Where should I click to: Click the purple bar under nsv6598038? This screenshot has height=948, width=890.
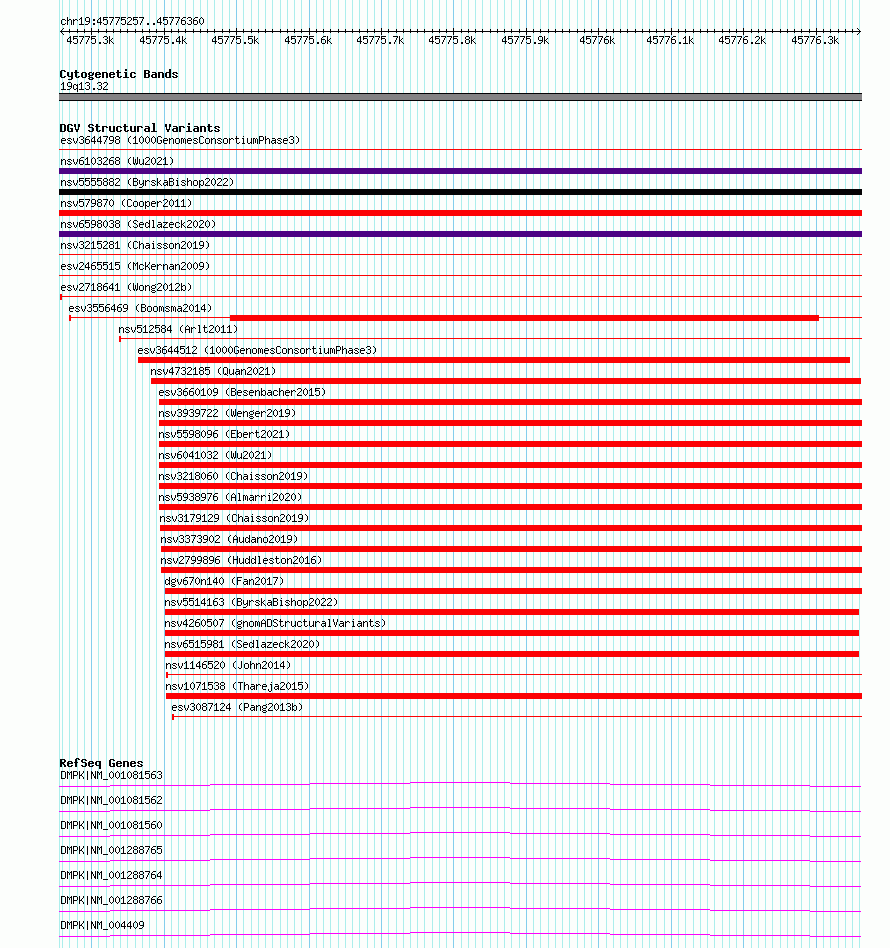click(x=460, y=234)
